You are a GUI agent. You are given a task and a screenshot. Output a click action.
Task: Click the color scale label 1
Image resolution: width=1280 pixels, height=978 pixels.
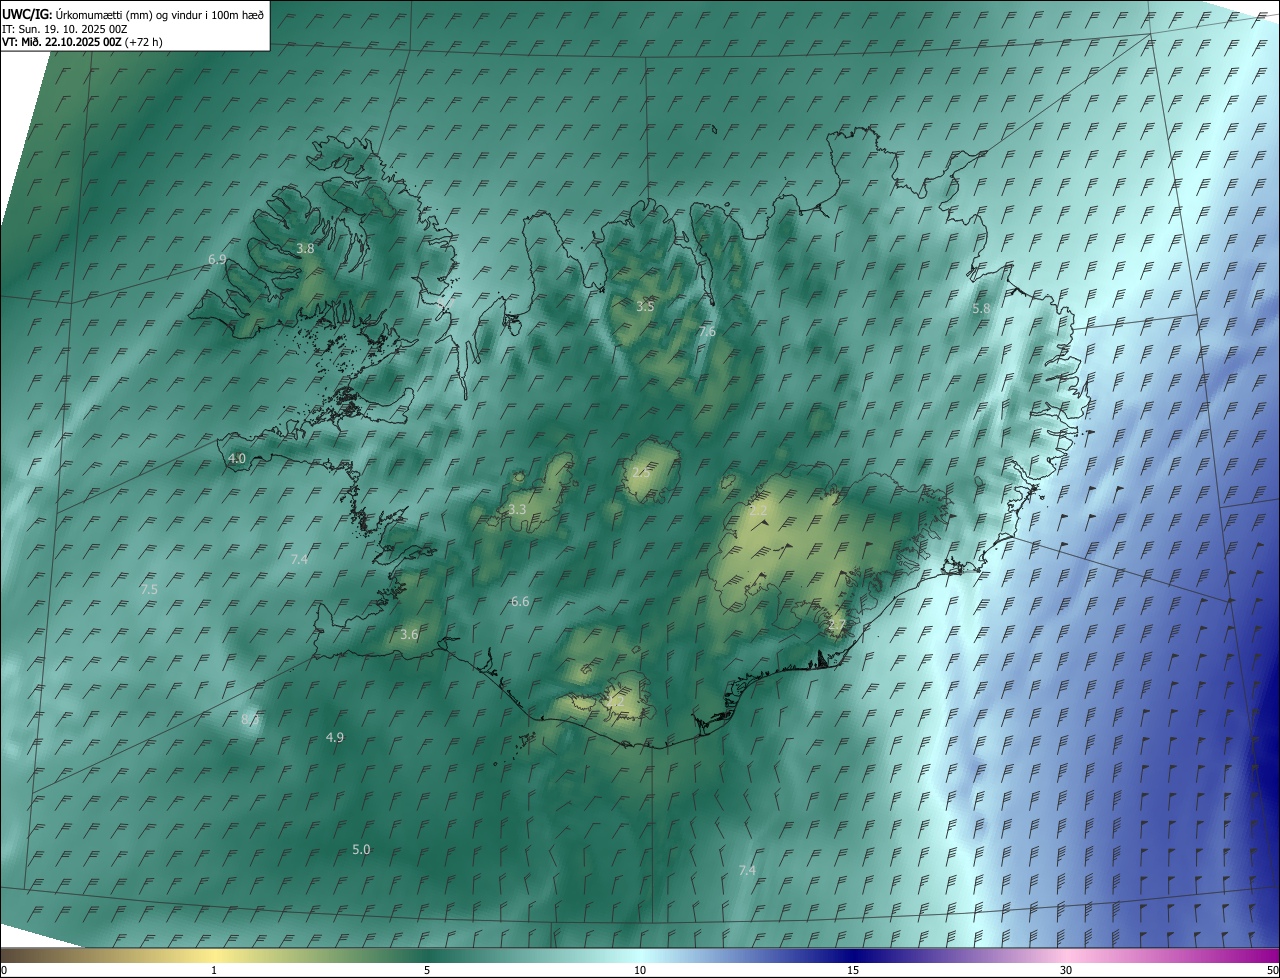214,971
